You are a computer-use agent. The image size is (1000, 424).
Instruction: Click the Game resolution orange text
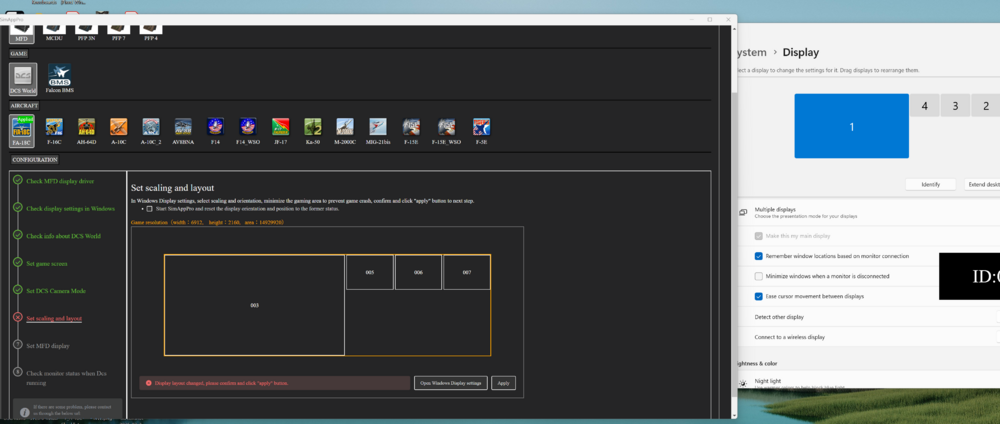click(207, 223)
